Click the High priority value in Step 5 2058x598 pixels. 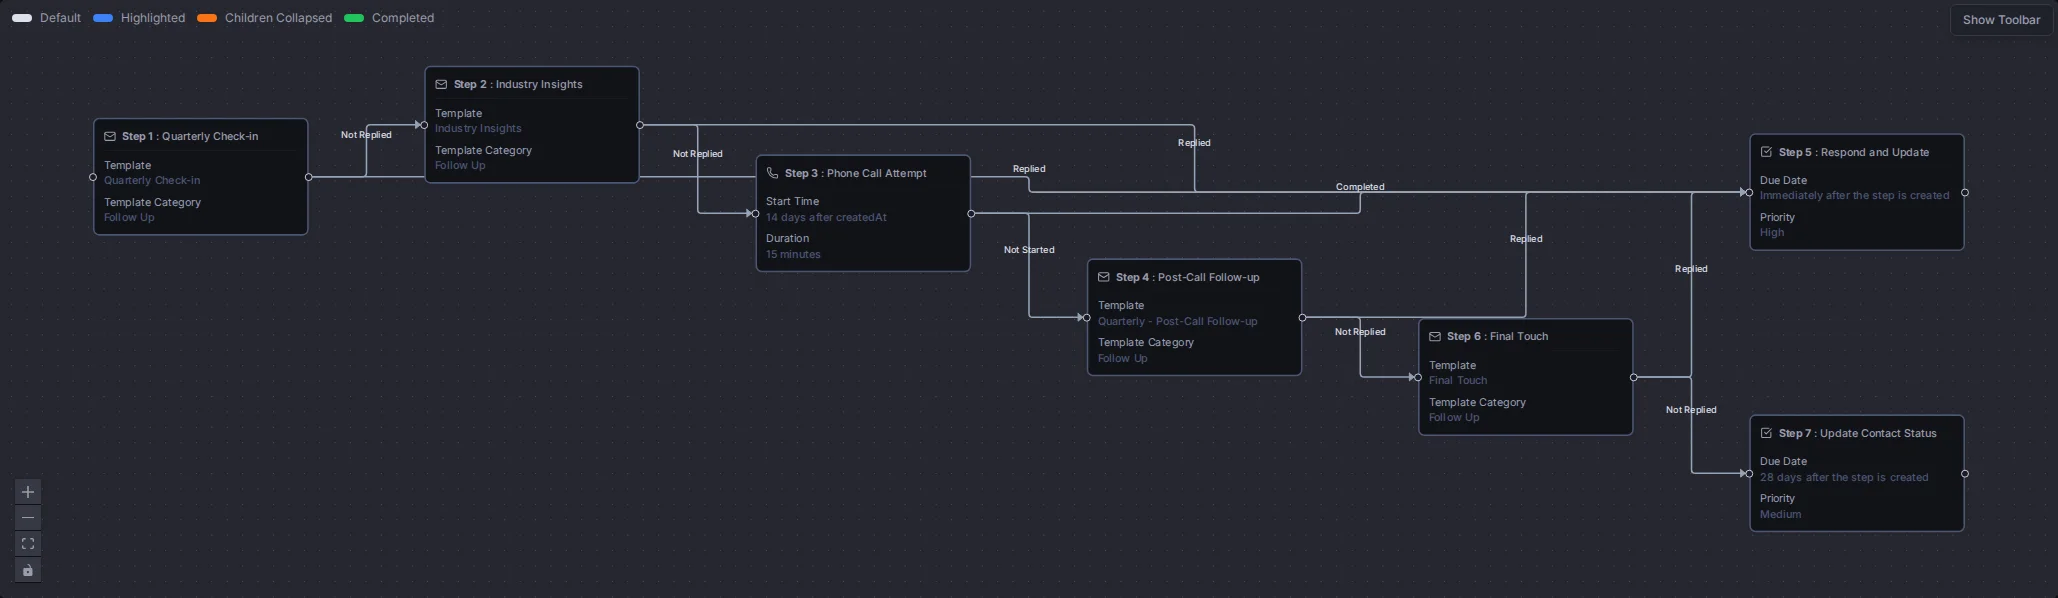1772,233
